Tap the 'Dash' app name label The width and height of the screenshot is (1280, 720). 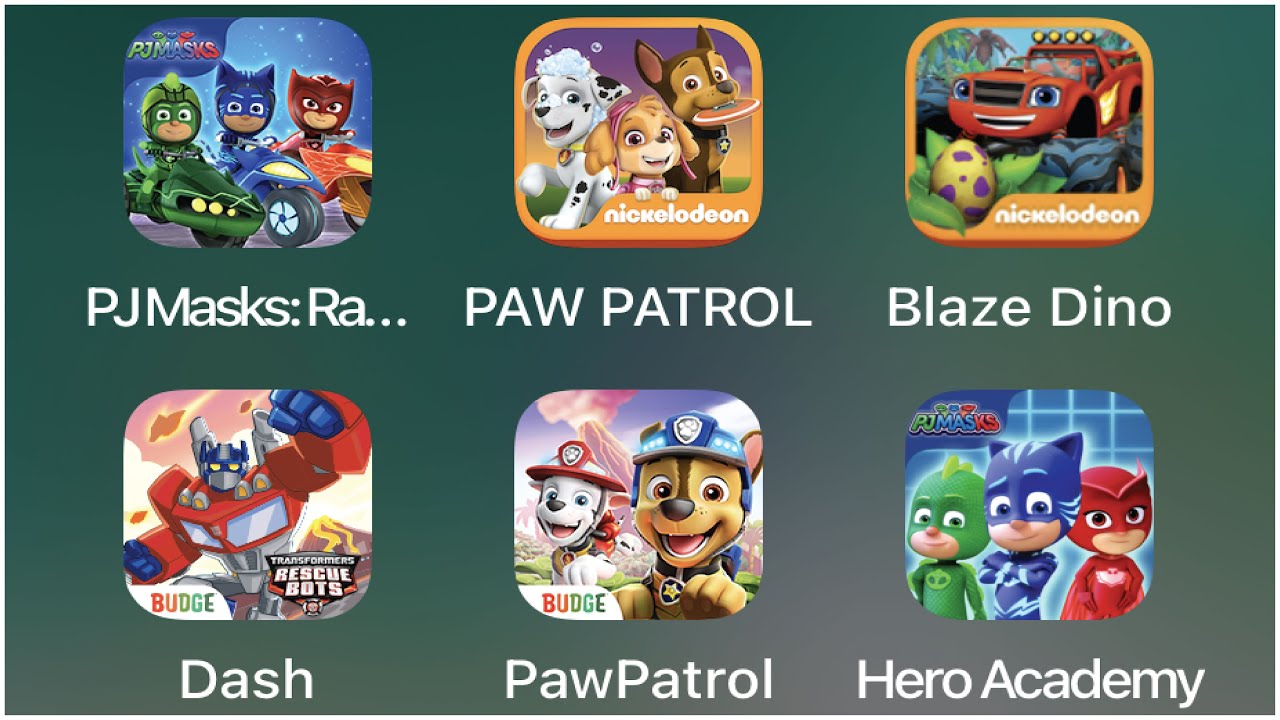[x=247, y=679]
